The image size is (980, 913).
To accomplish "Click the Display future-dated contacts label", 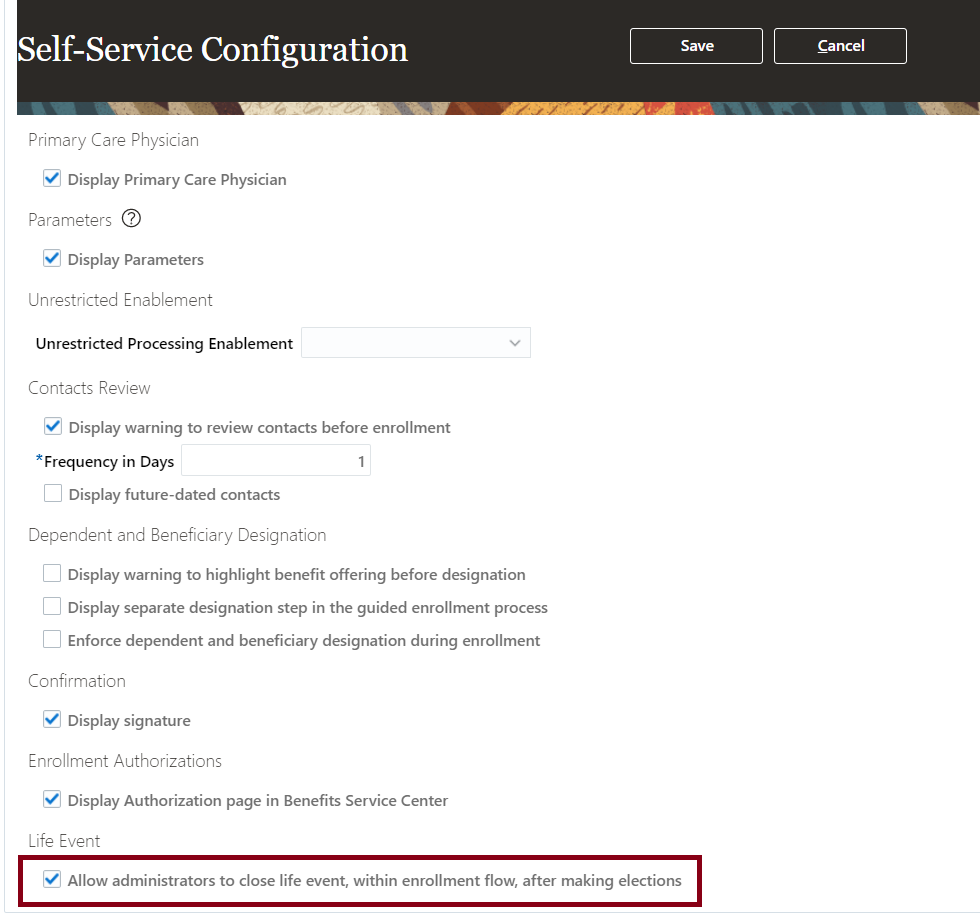I will (174, 495).
